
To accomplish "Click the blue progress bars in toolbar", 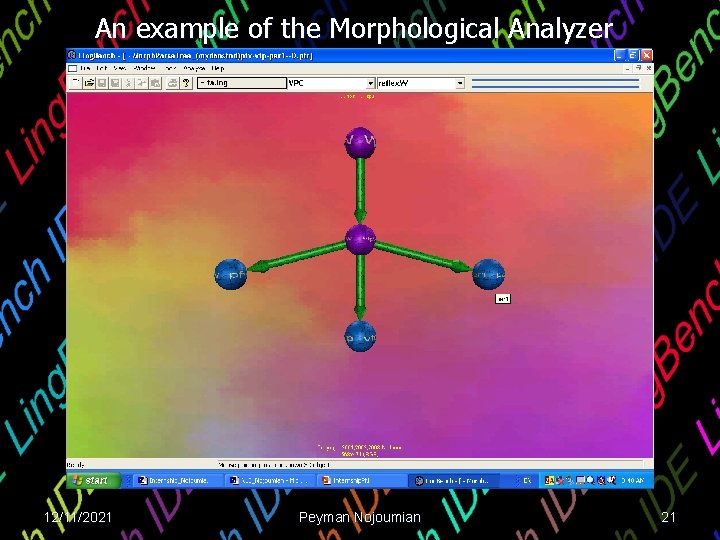I will click(x=555, y=83).
